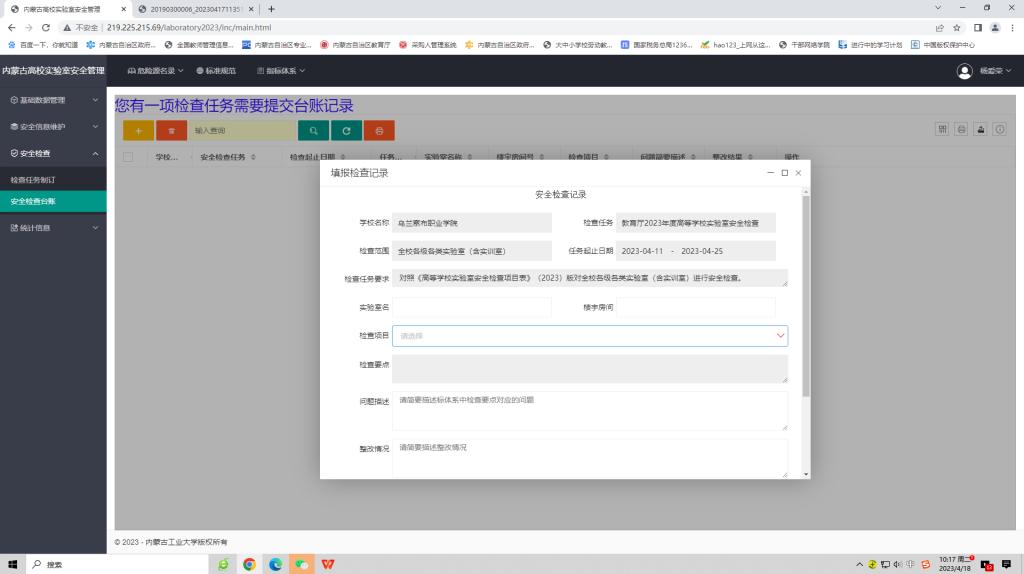The height and width of the screenshot is (574, 1024).
Task: Open WPS Office from the taskbar
Action: [328, 564]
